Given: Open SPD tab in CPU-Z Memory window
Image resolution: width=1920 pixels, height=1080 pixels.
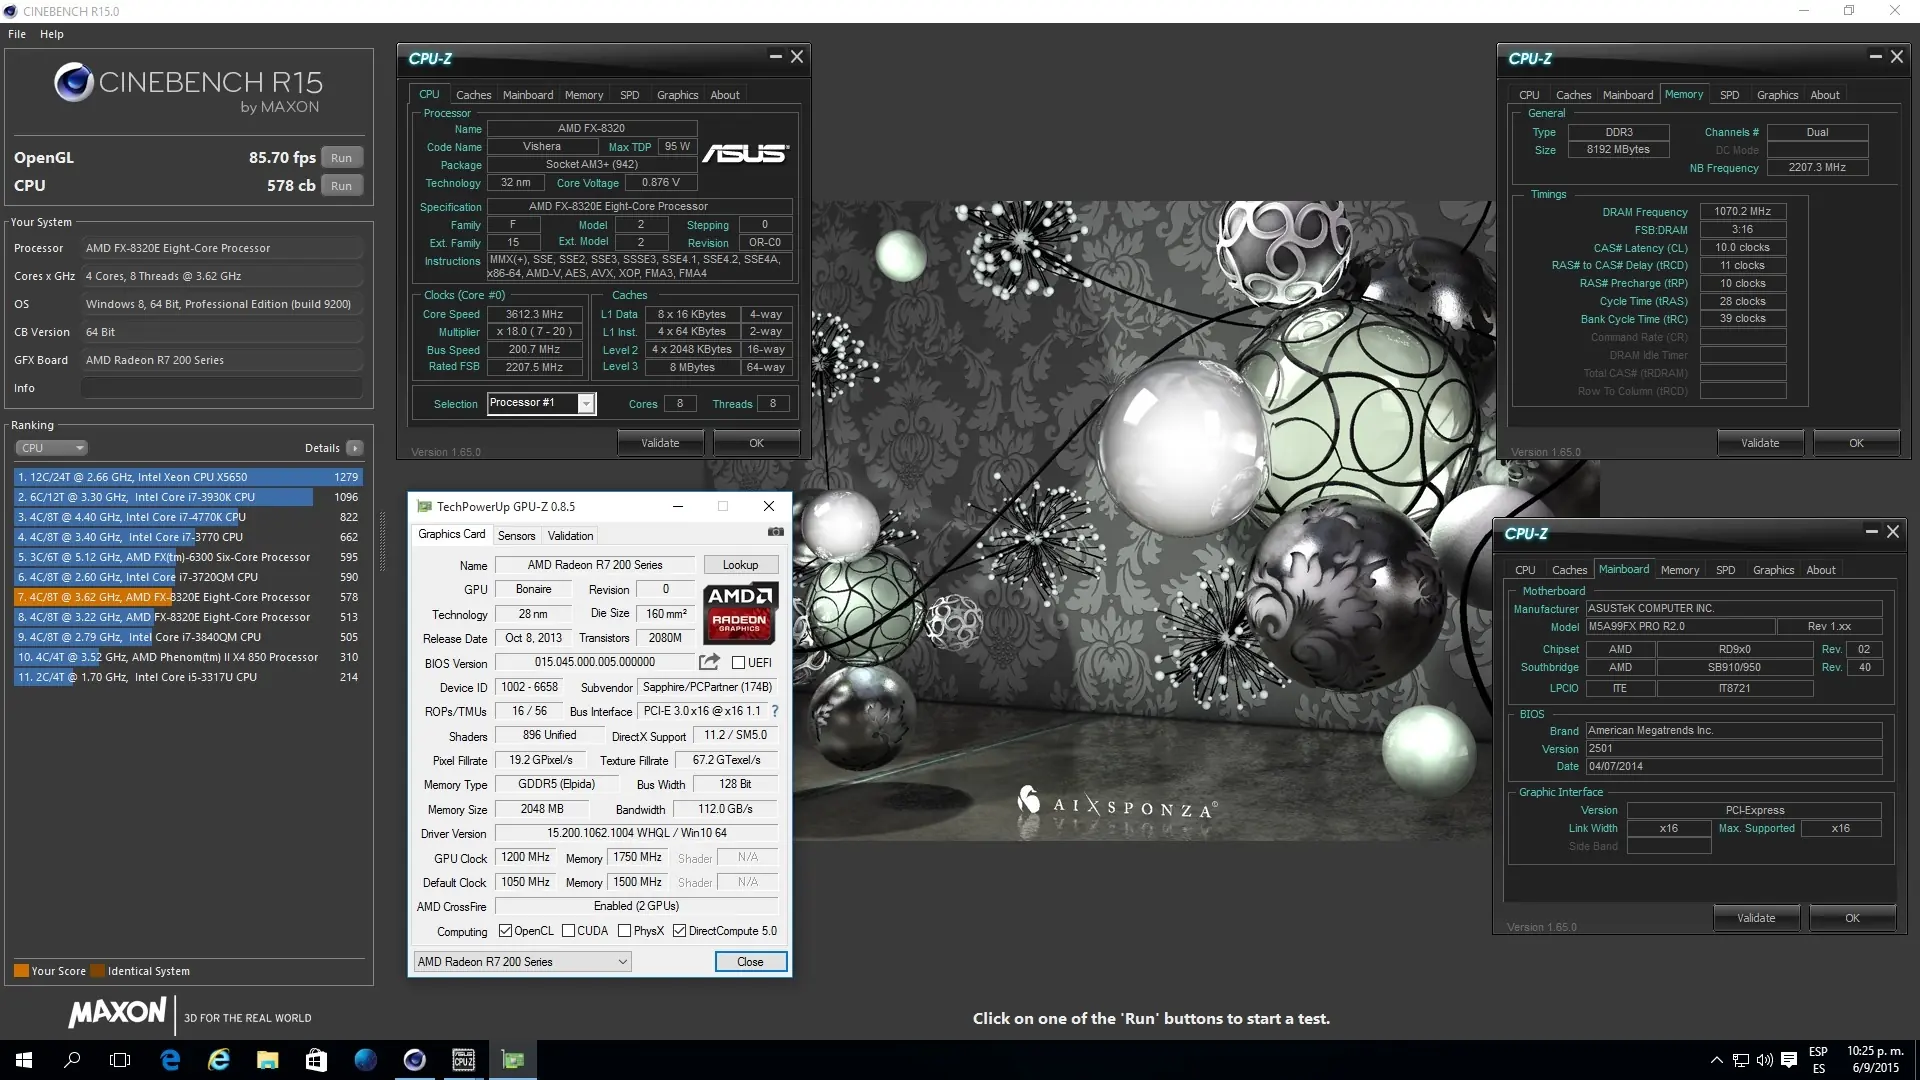Looking at the screenshot, I should tap(1729, 95).
